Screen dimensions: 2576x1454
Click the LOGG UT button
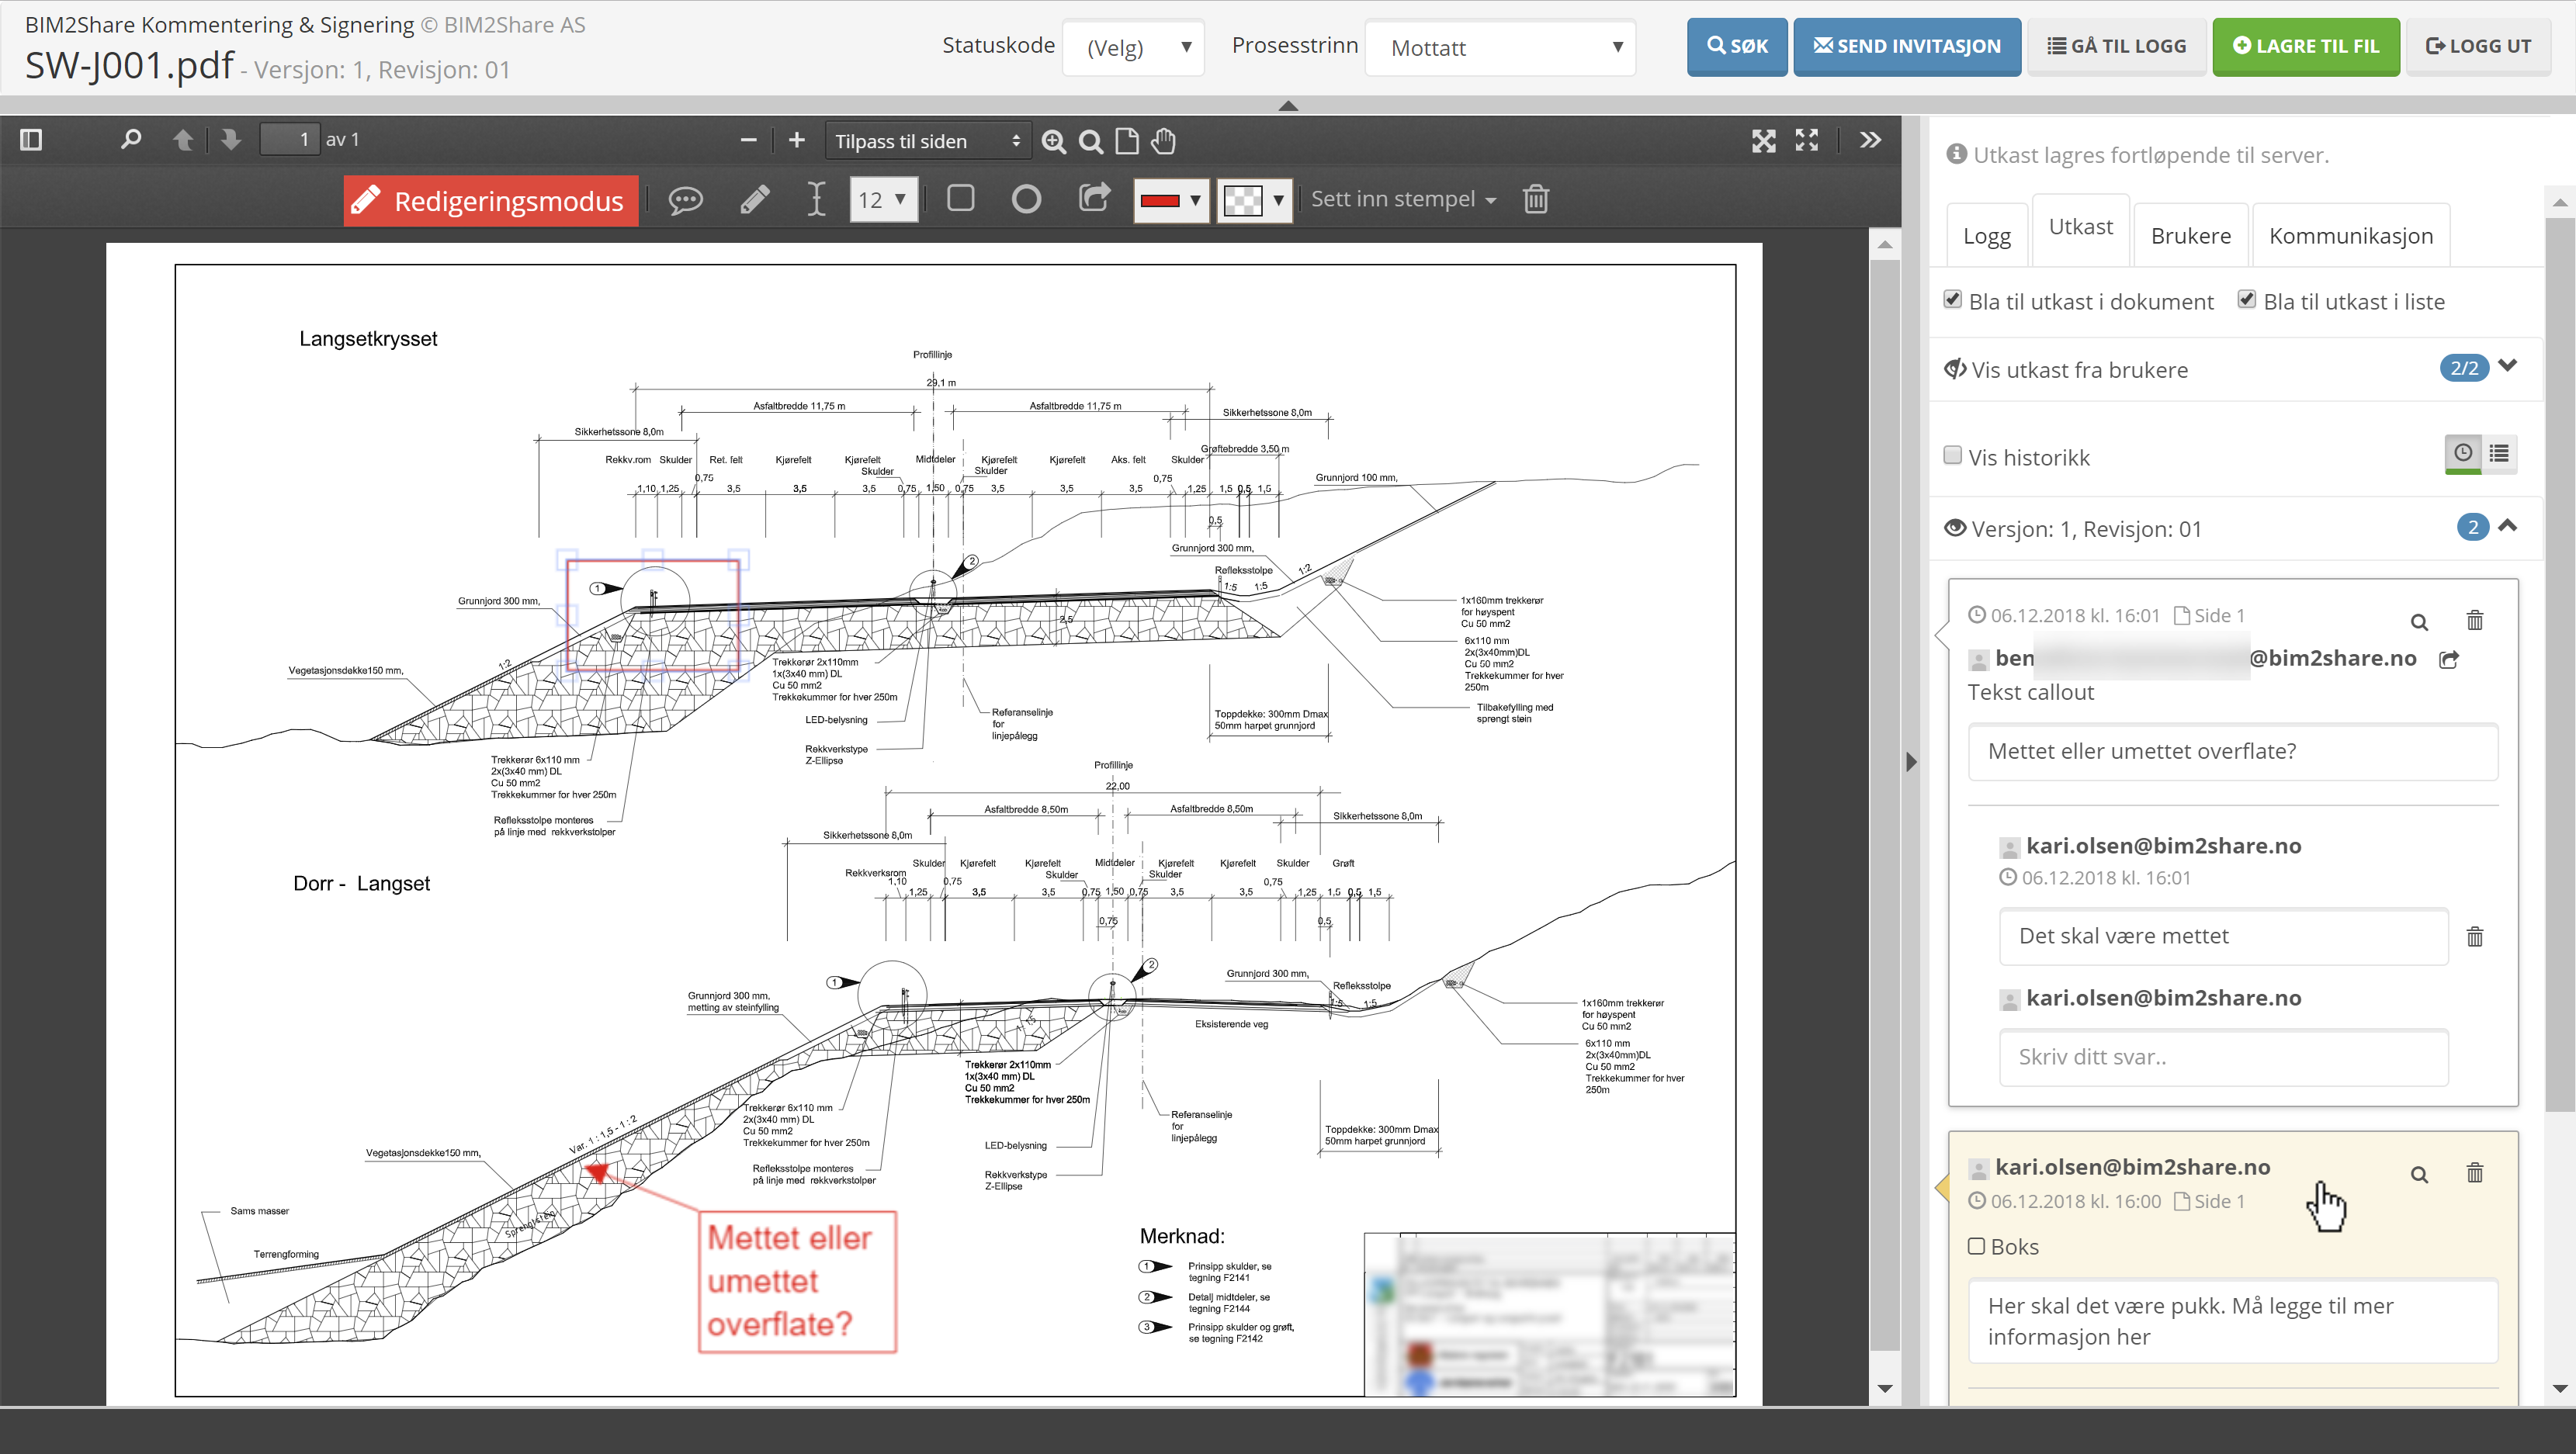pos(2478,46)
